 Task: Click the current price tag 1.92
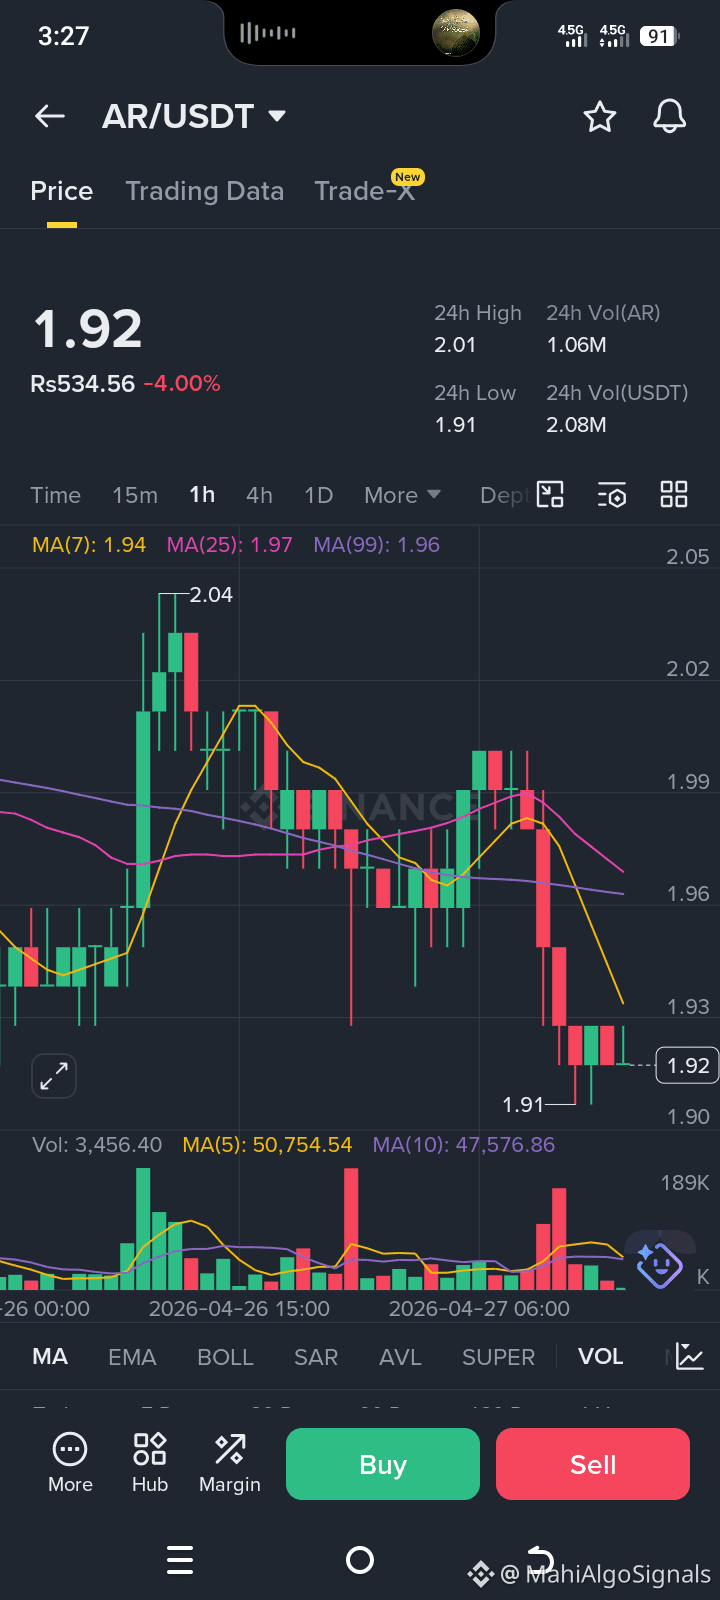pos(688,1065)
